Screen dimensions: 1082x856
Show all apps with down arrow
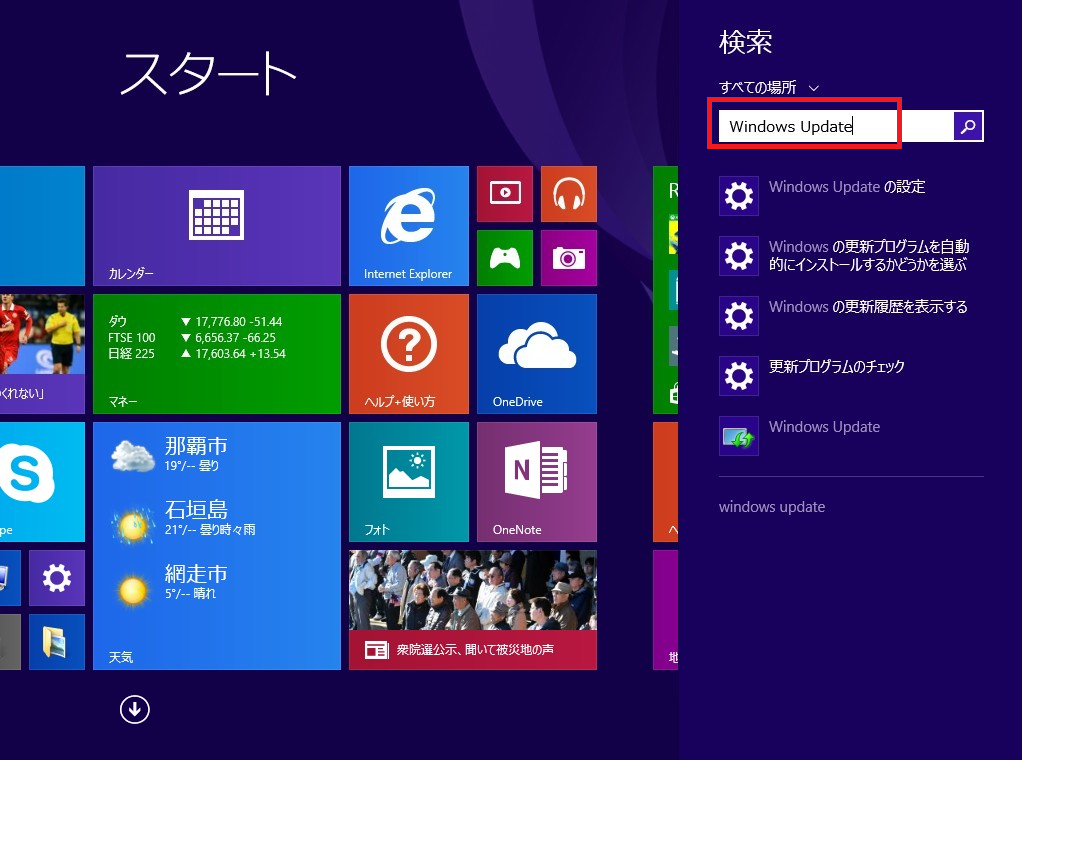point(134,709)
